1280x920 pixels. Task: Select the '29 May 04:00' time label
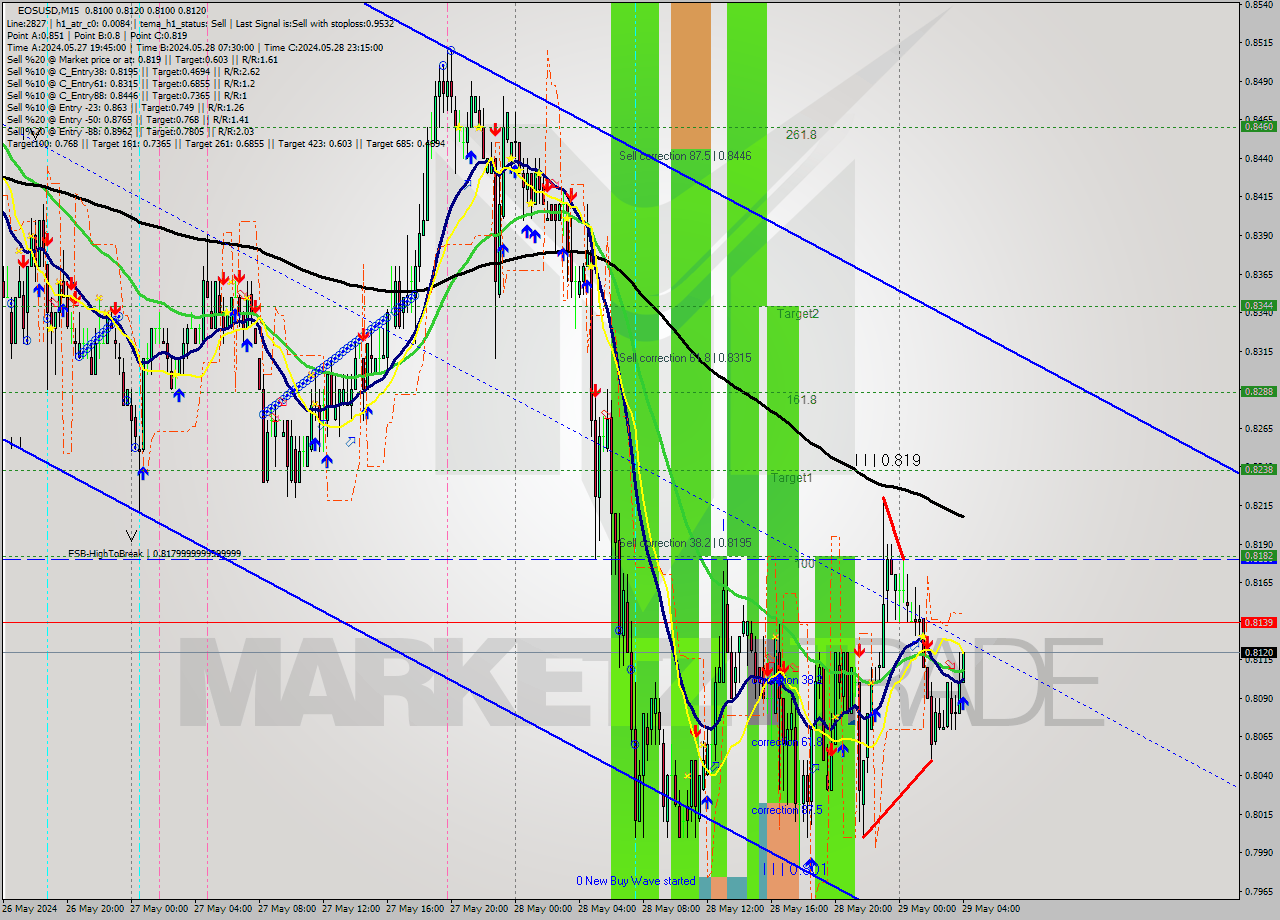click(x=993, y=909)
